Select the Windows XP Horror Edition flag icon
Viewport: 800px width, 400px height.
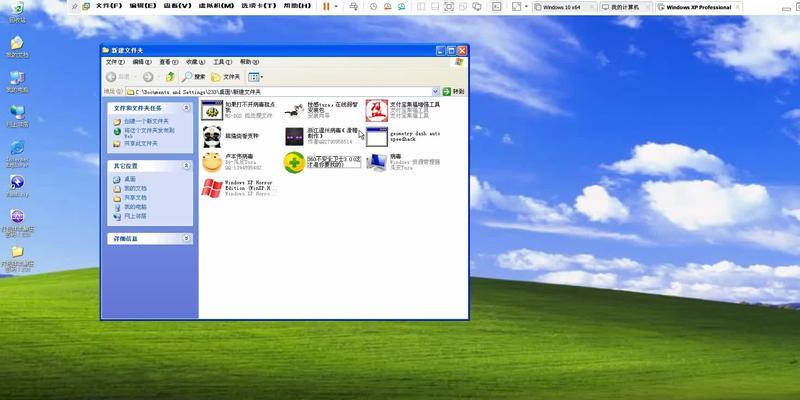212,188
